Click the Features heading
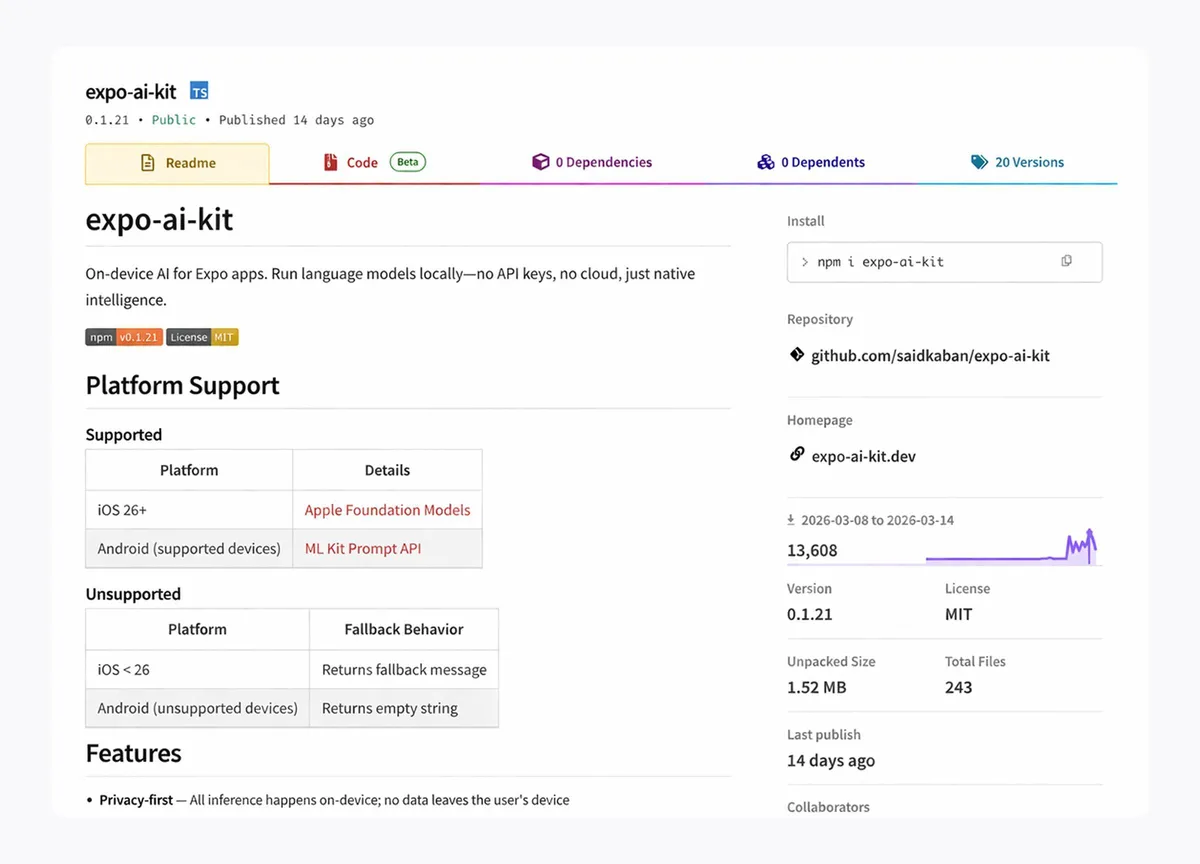1200x864 pixels. [134, 753]
